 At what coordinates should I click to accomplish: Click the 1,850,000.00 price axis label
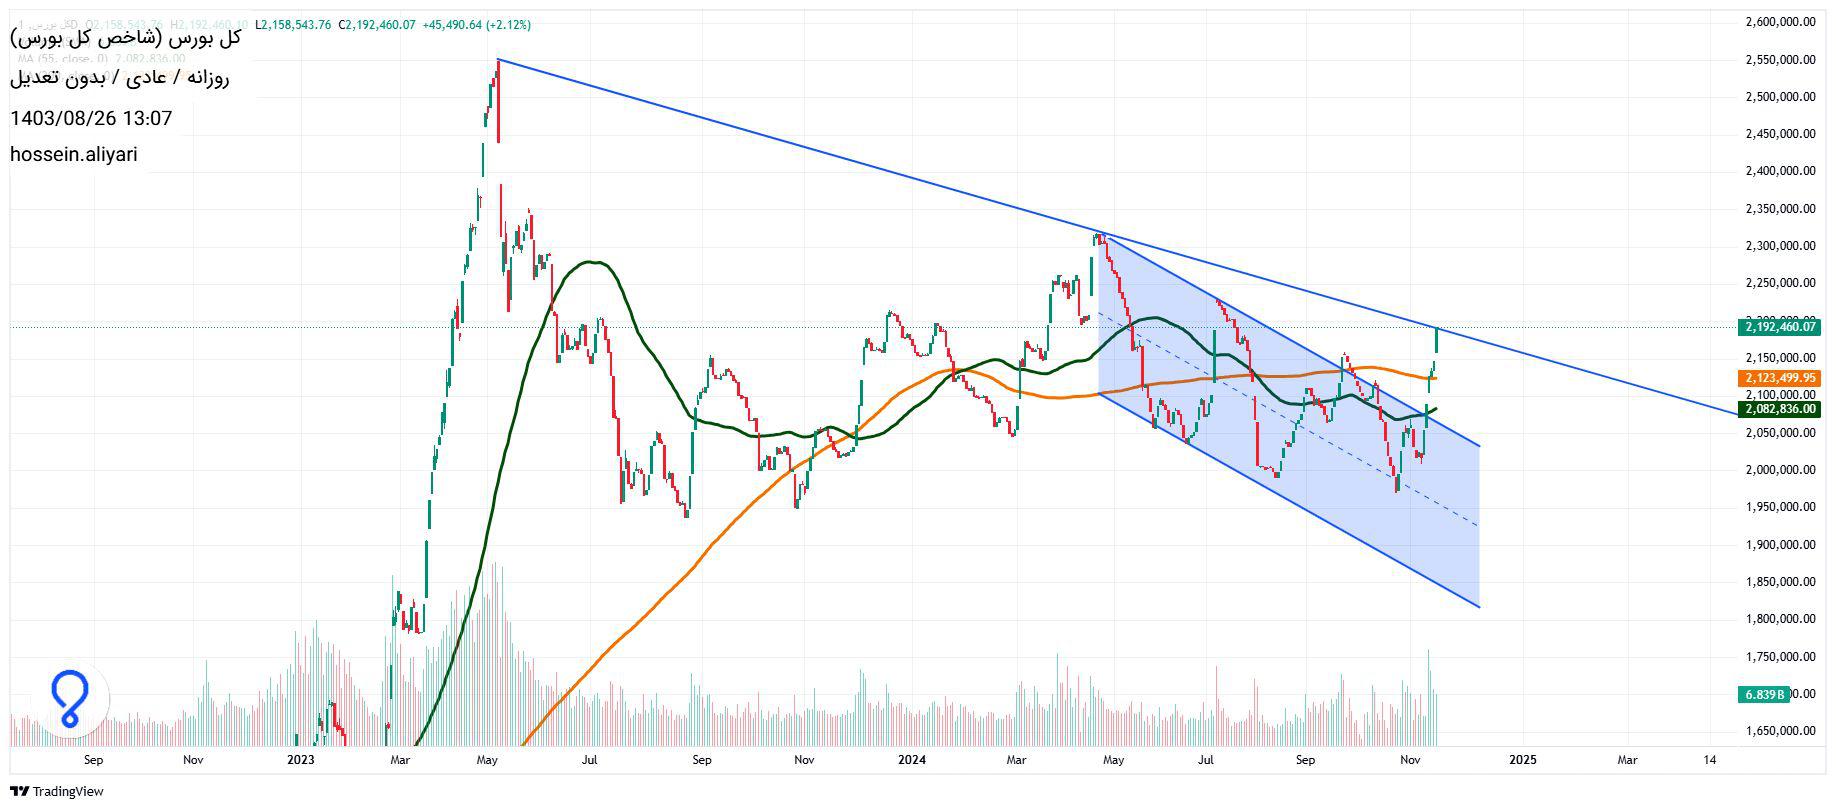point(1780,582)
